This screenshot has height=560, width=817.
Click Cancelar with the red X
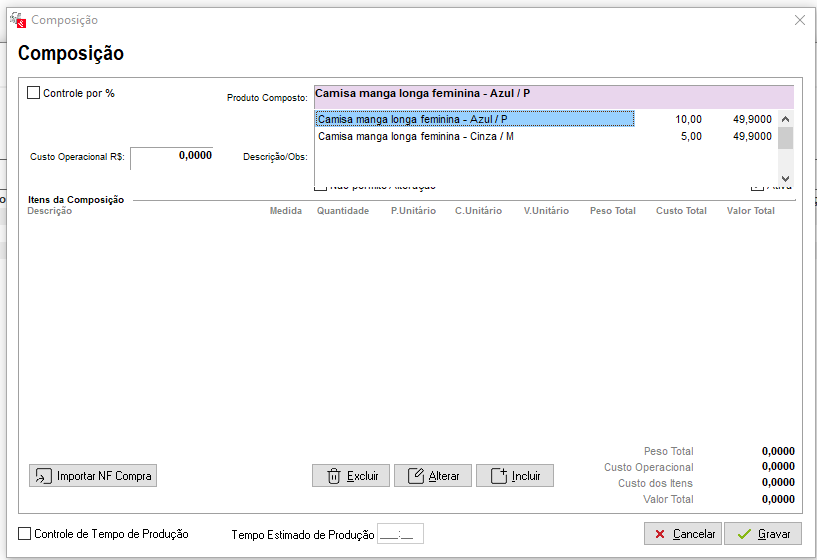coord(683,534)
